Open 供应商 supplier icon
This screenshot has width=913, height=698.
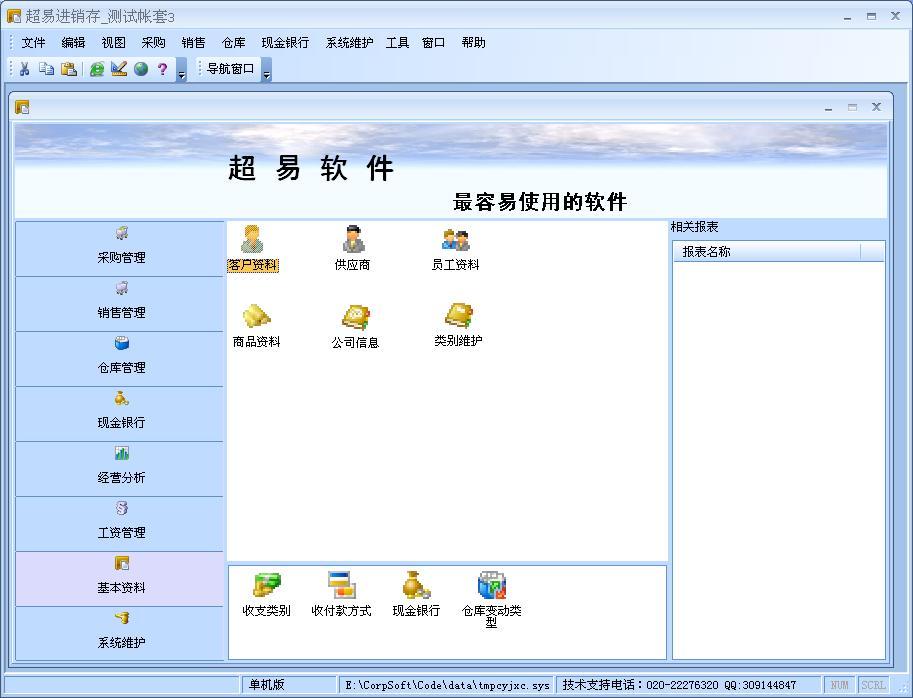tap(352, 249)
